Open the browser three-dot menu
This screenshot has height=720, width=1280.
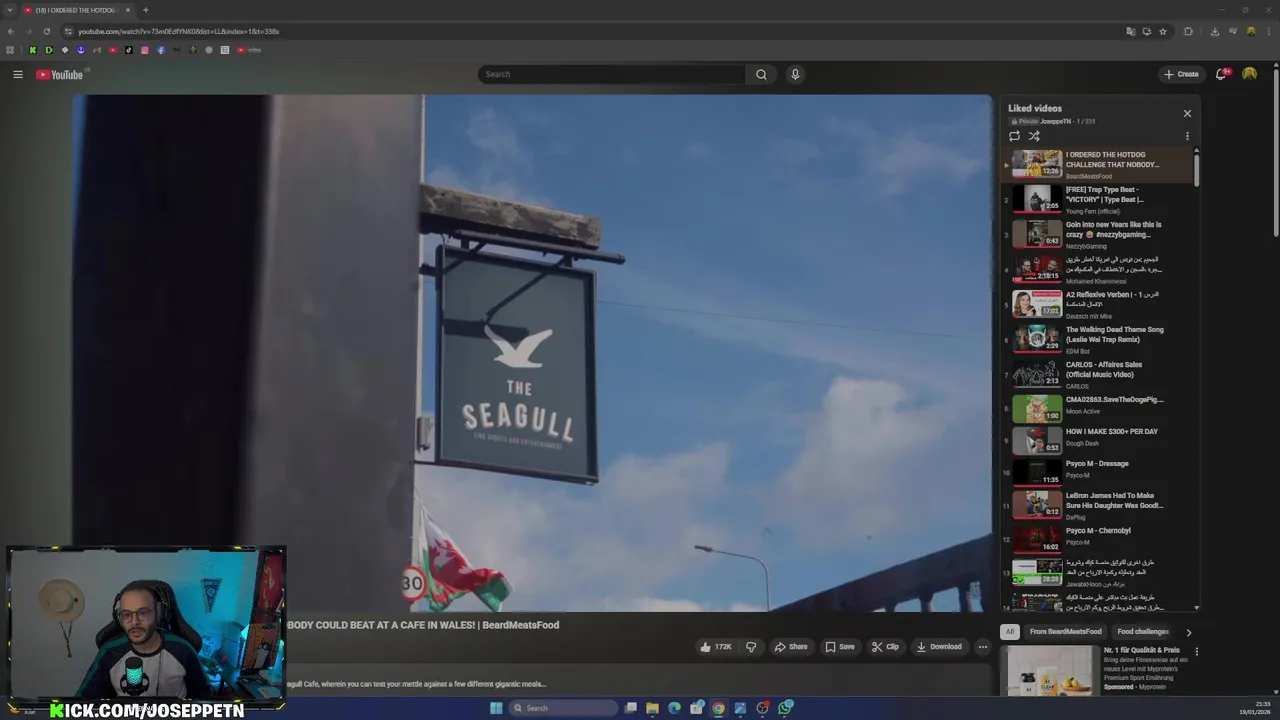coord(1269,31)
